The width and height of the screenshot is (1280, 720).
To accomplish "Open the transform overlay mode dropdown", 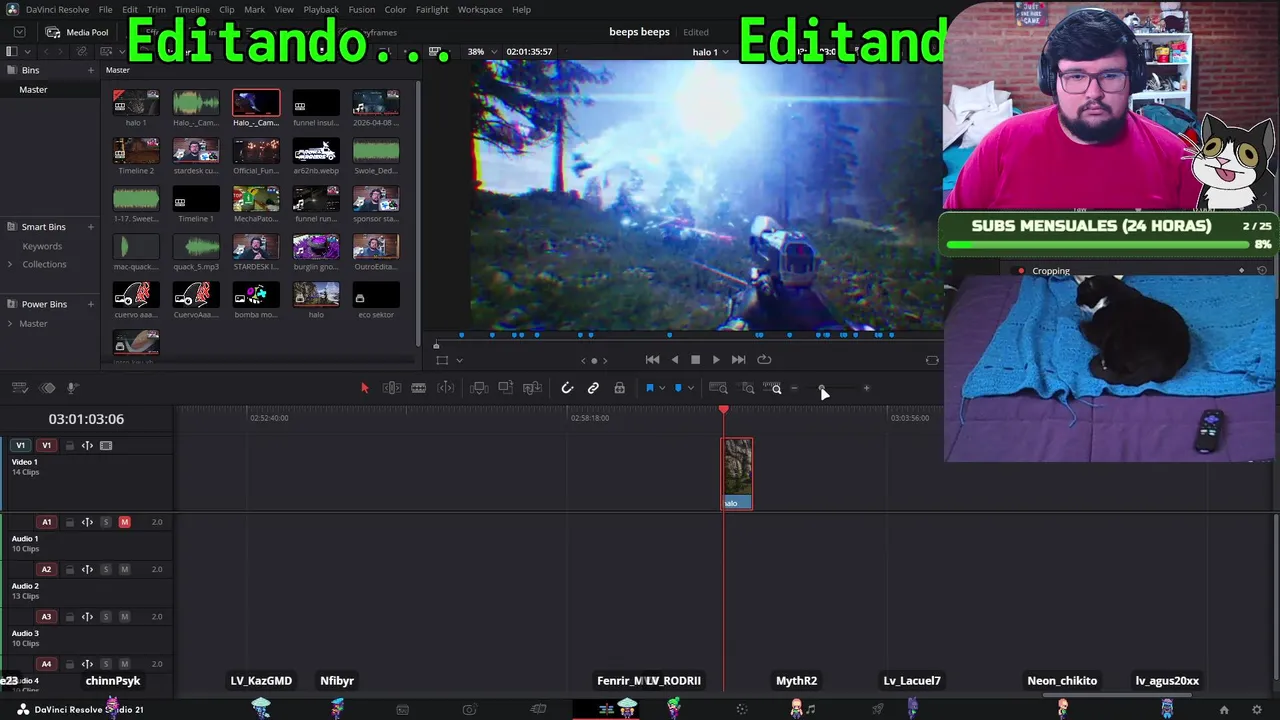I will [459, 360].
